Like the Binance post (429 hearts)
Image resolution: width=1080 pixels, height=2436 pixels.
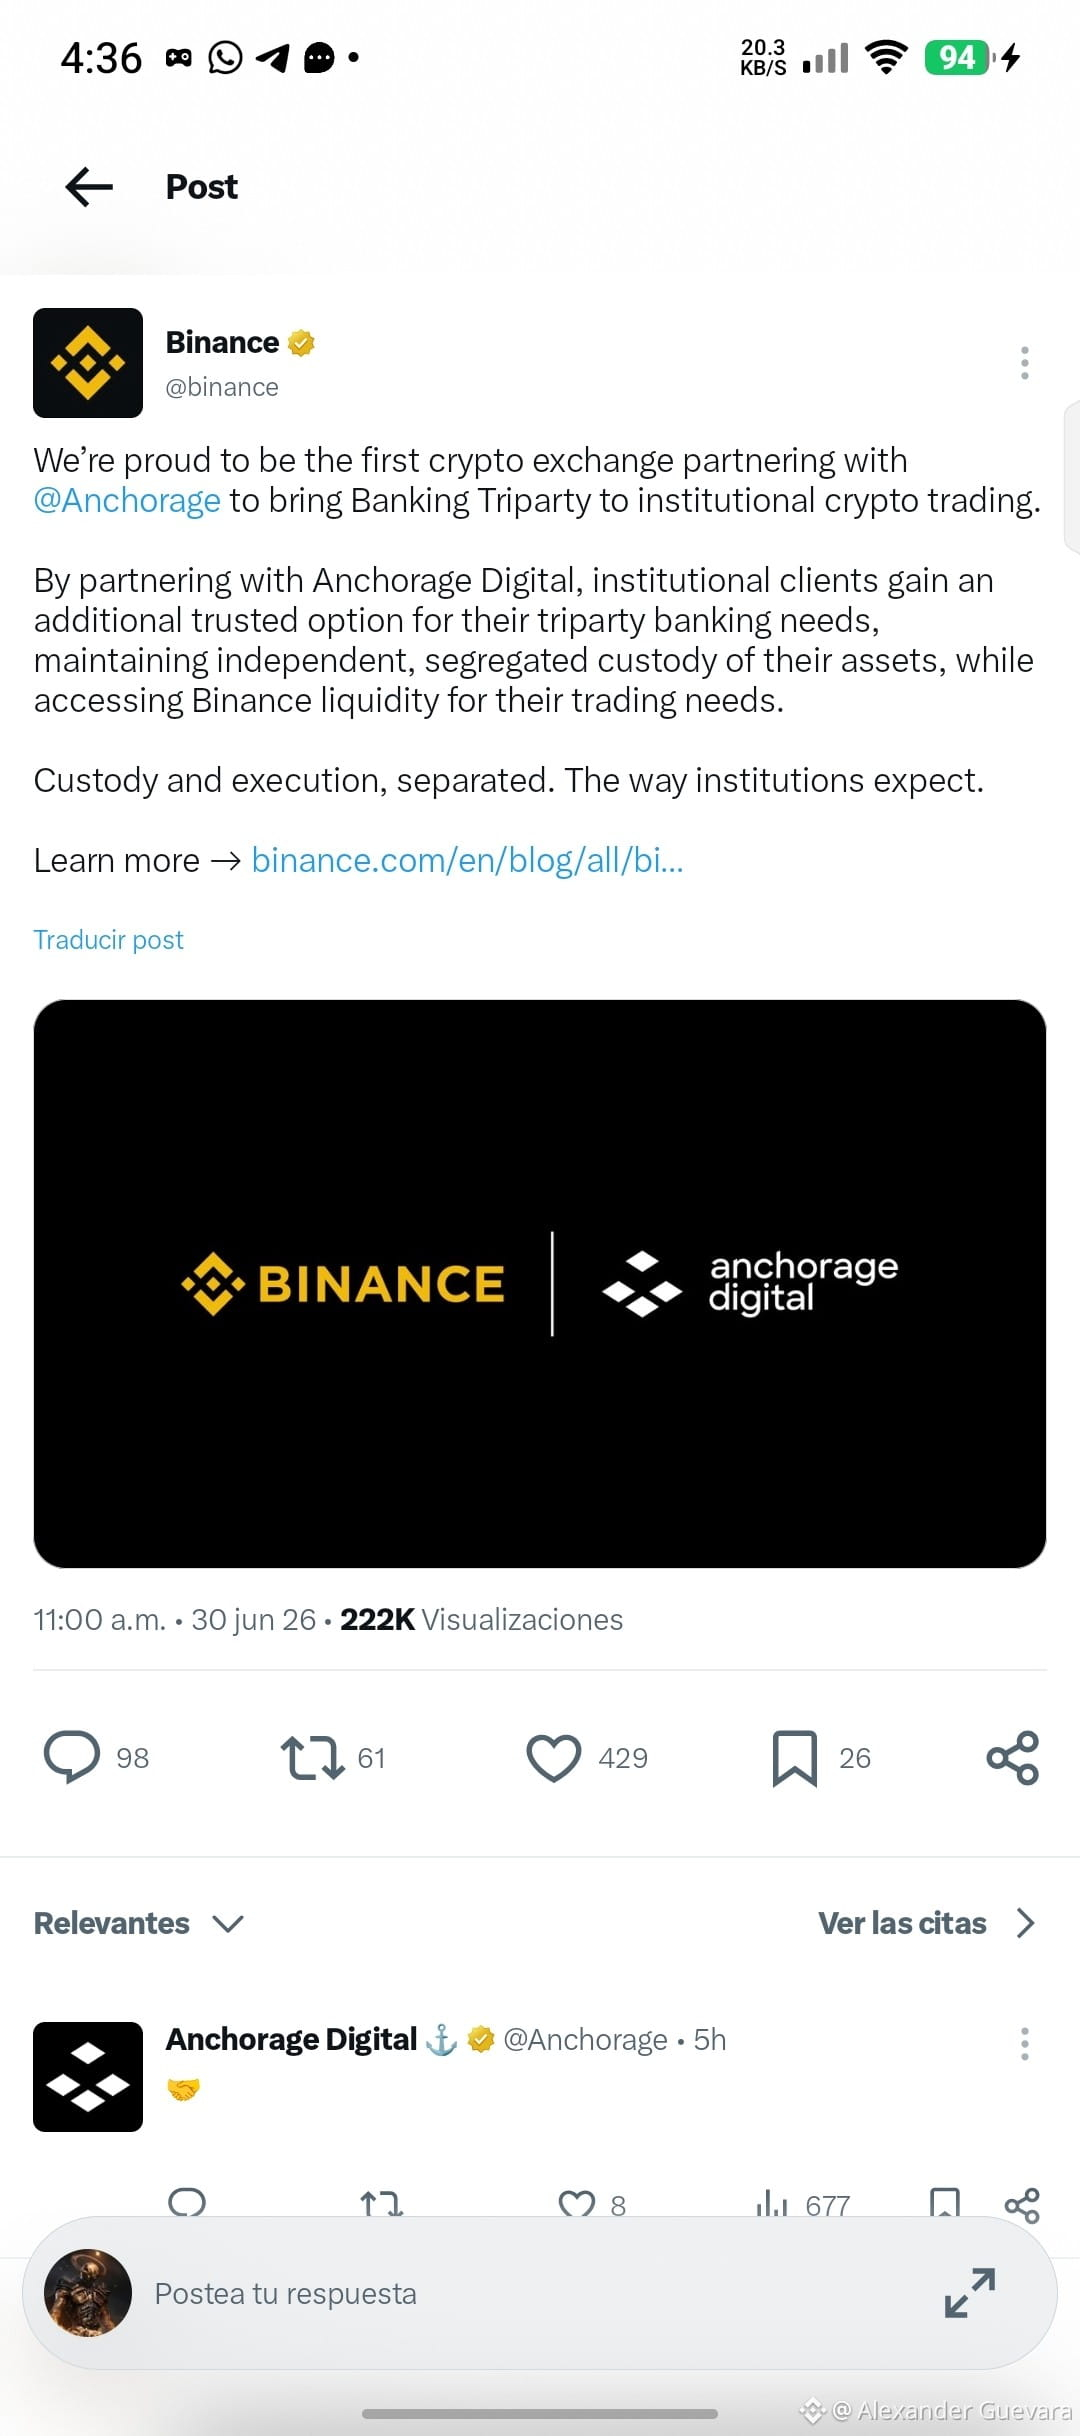pos(553,1757)
